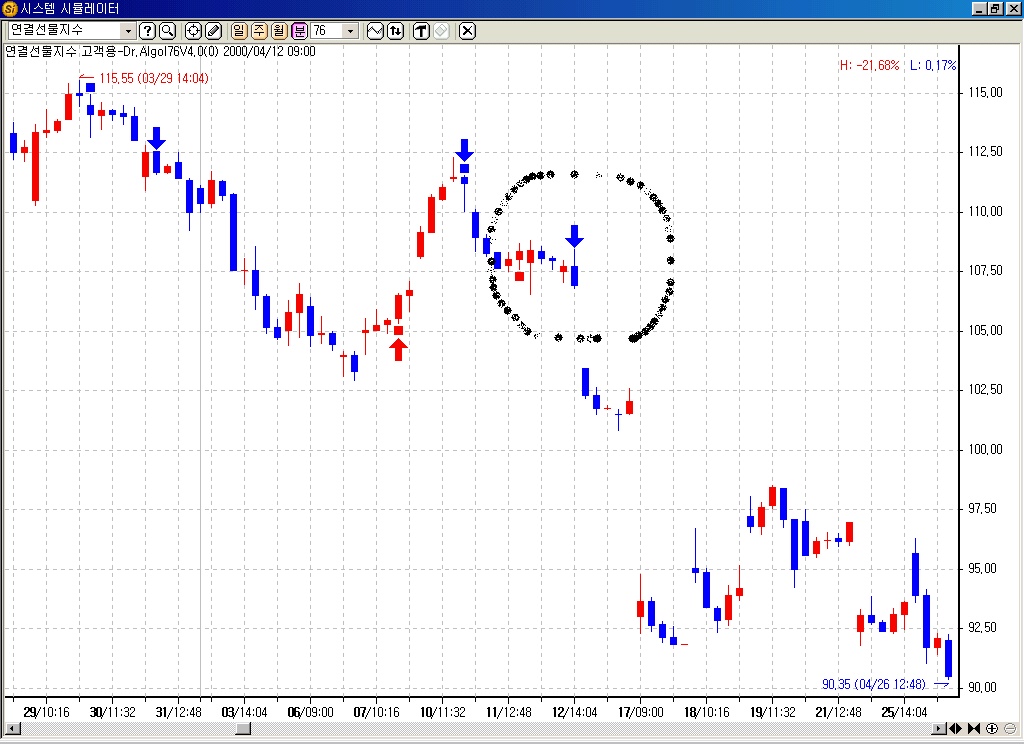
Task: Switch to monthly period (월)
Action: (279, 31)
